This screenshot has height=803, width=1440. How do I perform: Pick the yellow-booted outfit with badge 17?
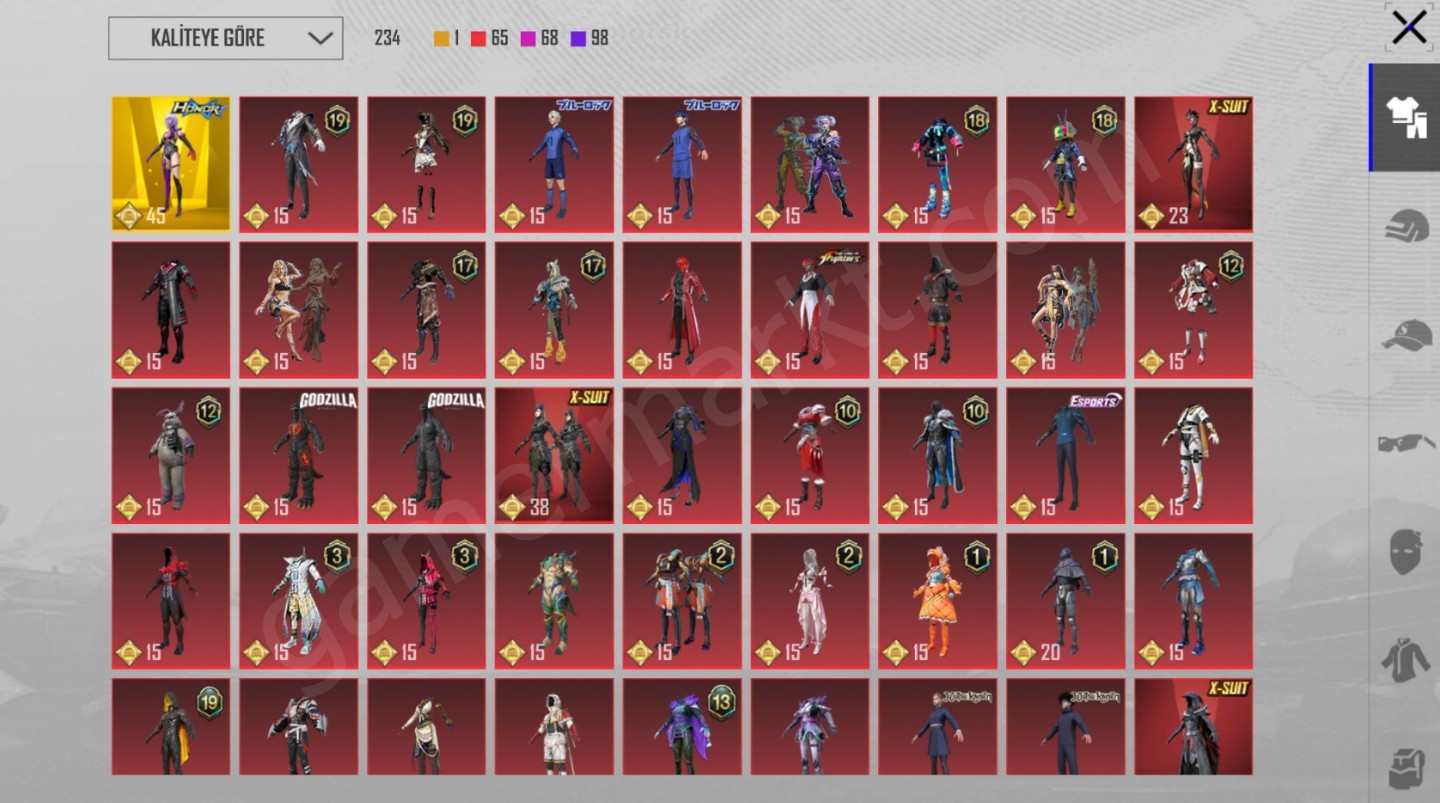[554, 310]
